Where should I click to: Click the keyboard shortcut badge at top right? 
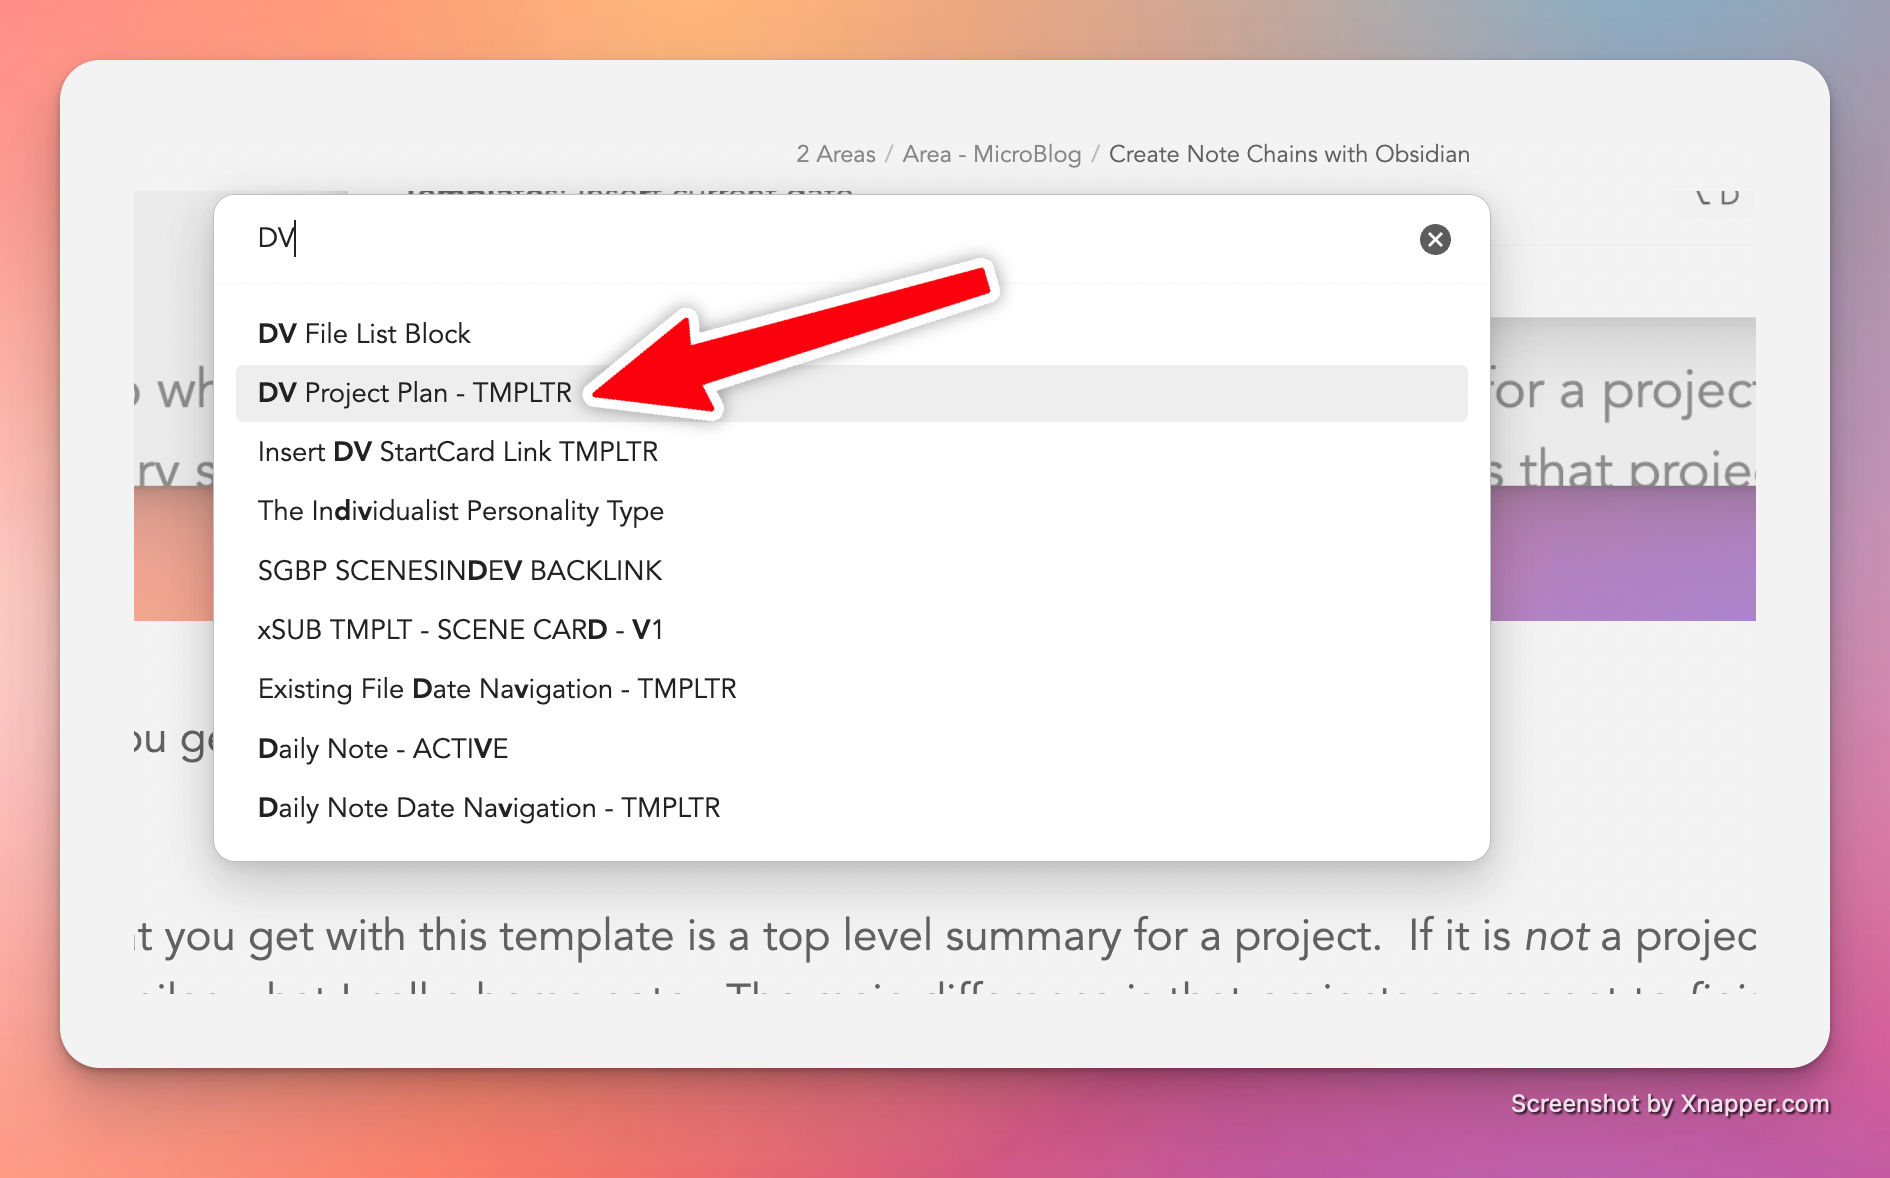point(1715,199)
